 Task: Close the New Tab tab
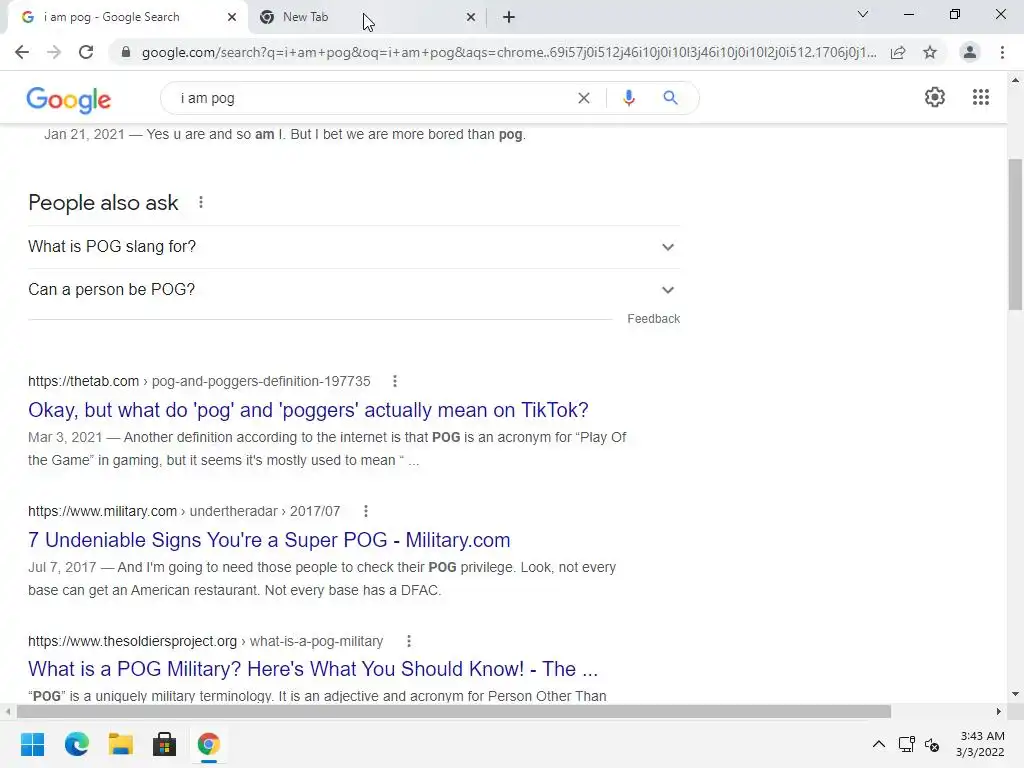click(x=471, y=17)
